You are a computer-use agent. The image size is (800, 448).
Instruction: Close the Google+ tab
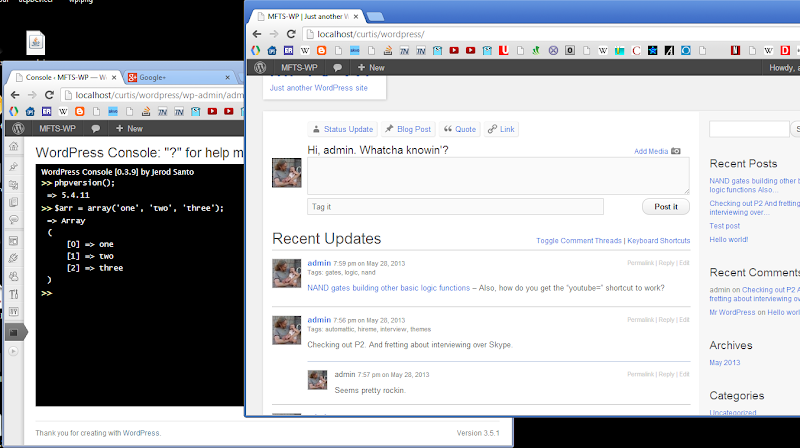[x=228, y=78]
